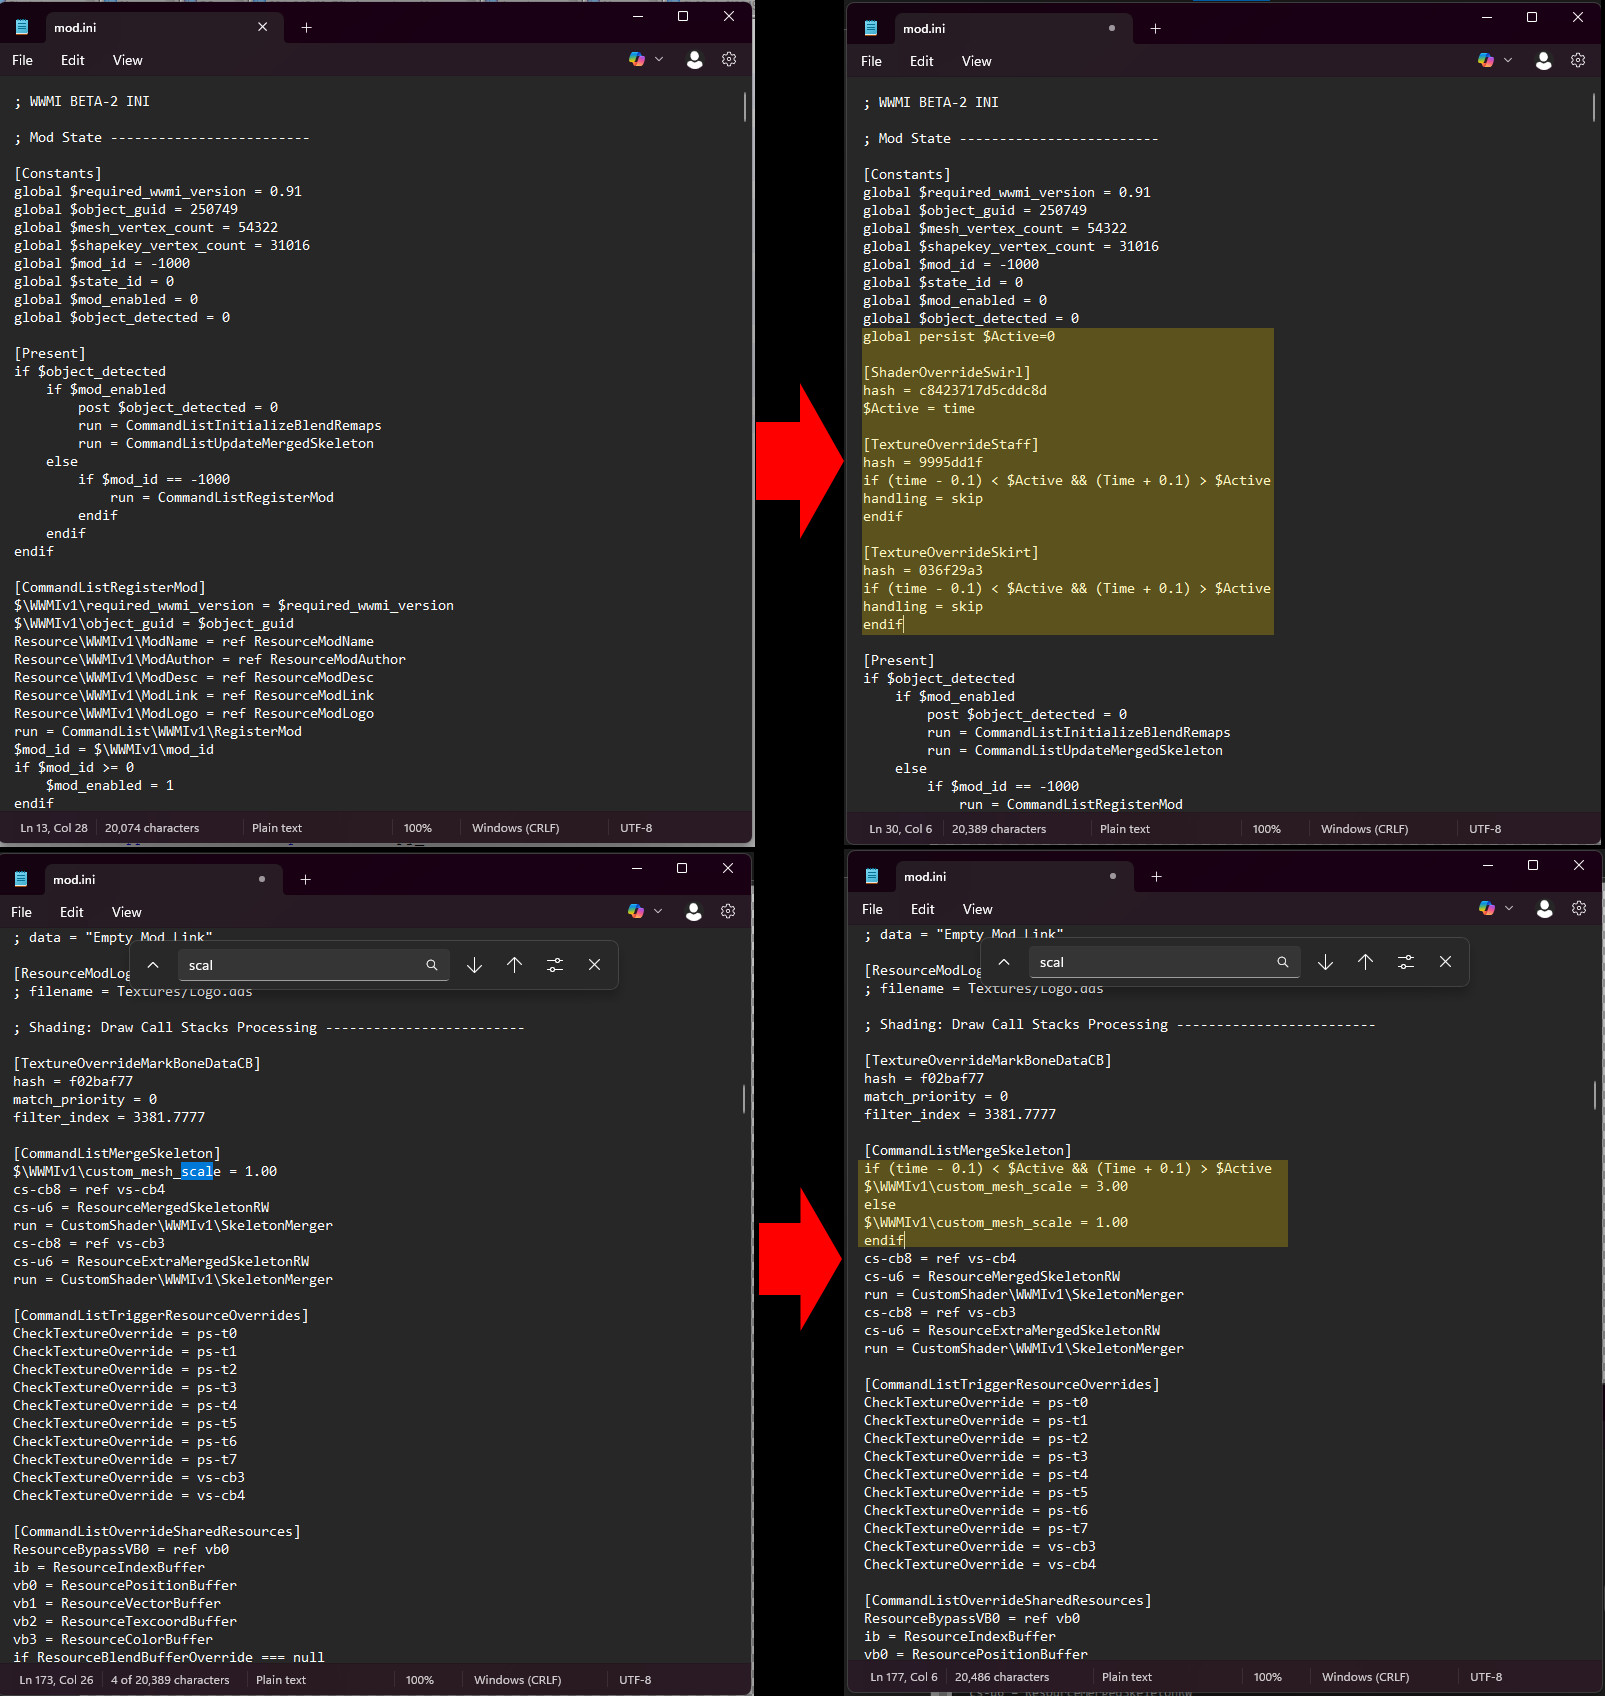Click the account icon in bottom-left window
The height and width of the screenshot is (1696, 1605).
coord(694,911)
